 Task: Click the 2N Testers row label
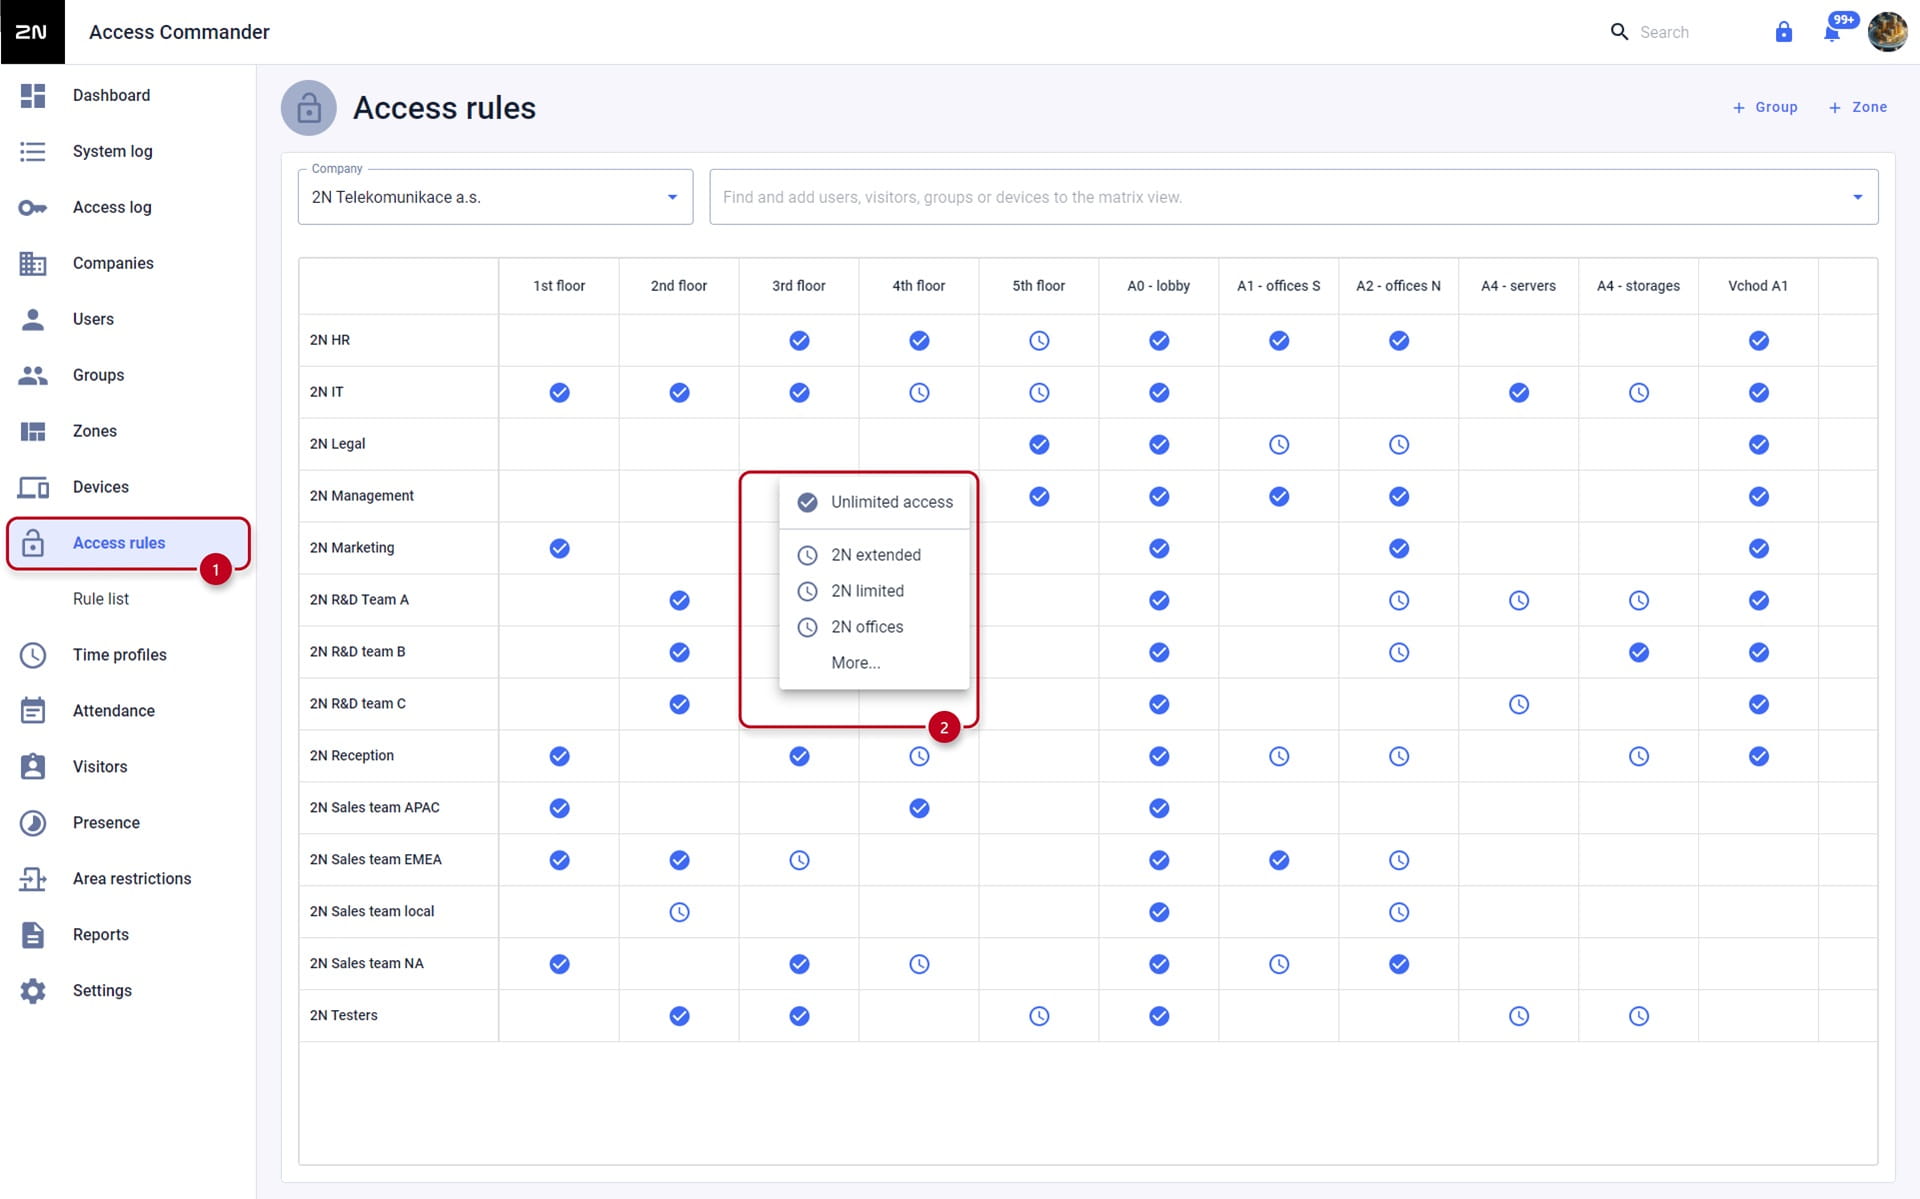(x=344, y=1016)
